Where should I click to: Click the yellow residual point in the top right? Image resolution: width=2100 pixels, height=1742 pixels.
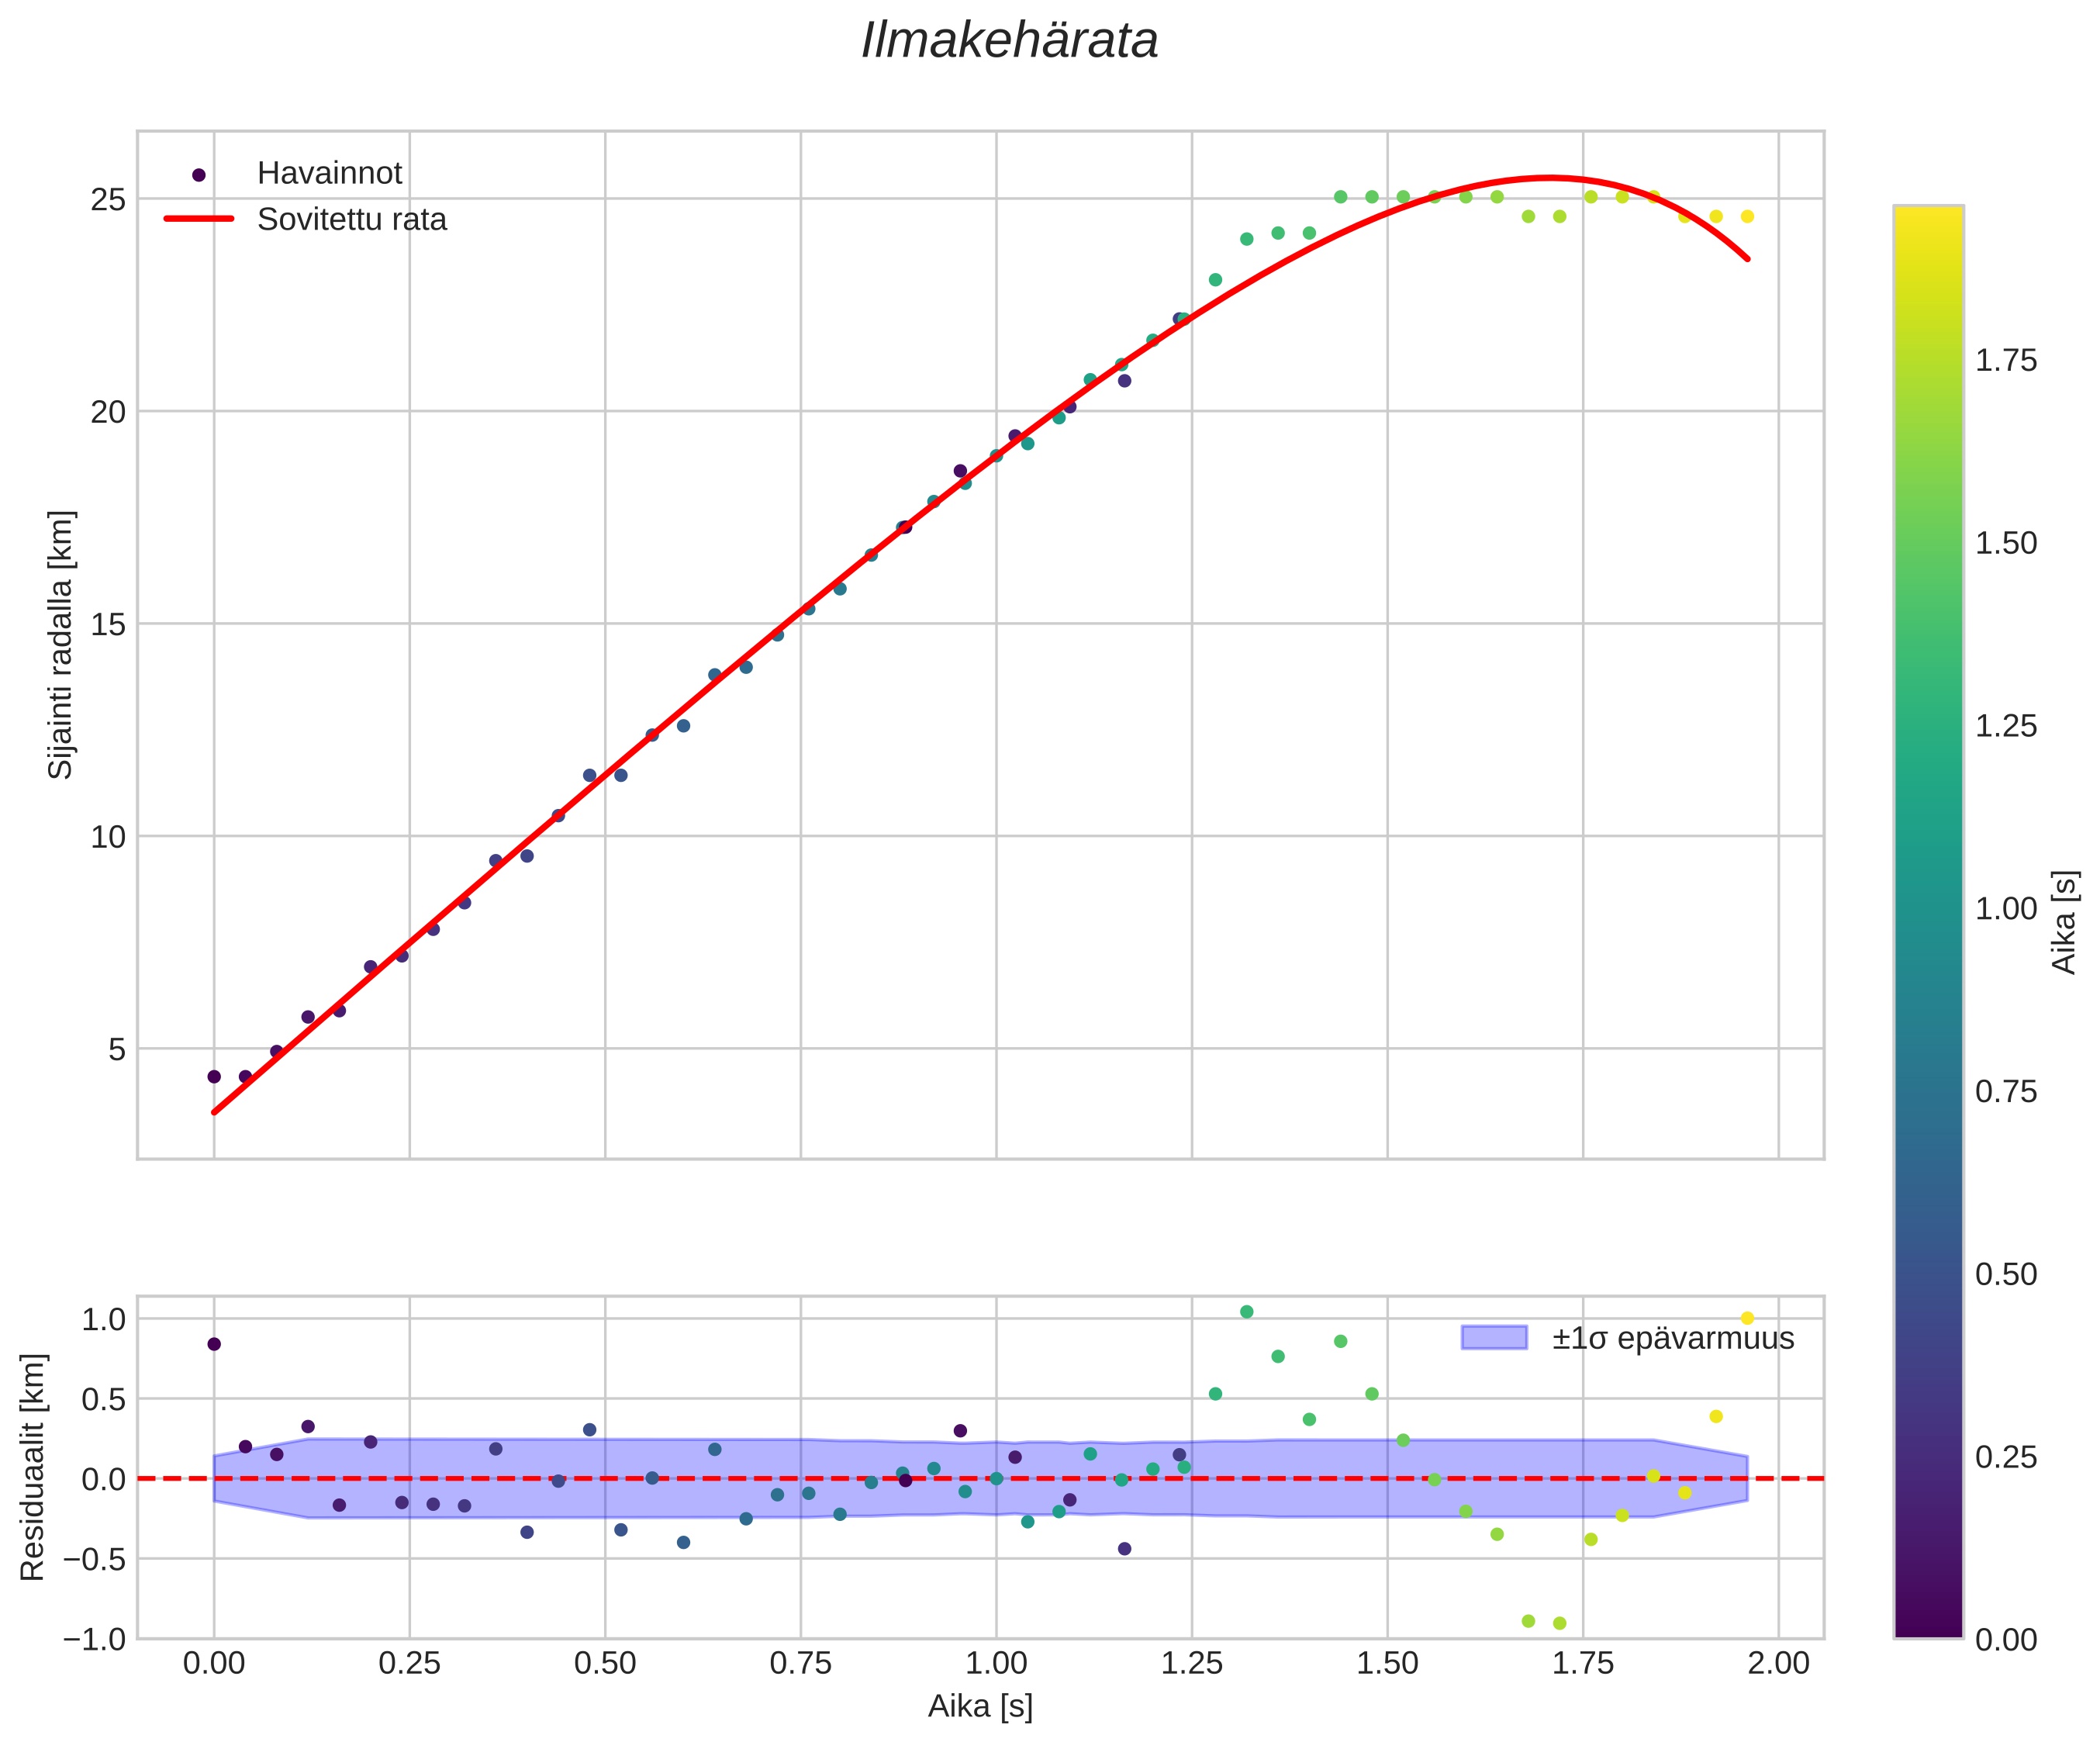(x=1747, y=1318)
